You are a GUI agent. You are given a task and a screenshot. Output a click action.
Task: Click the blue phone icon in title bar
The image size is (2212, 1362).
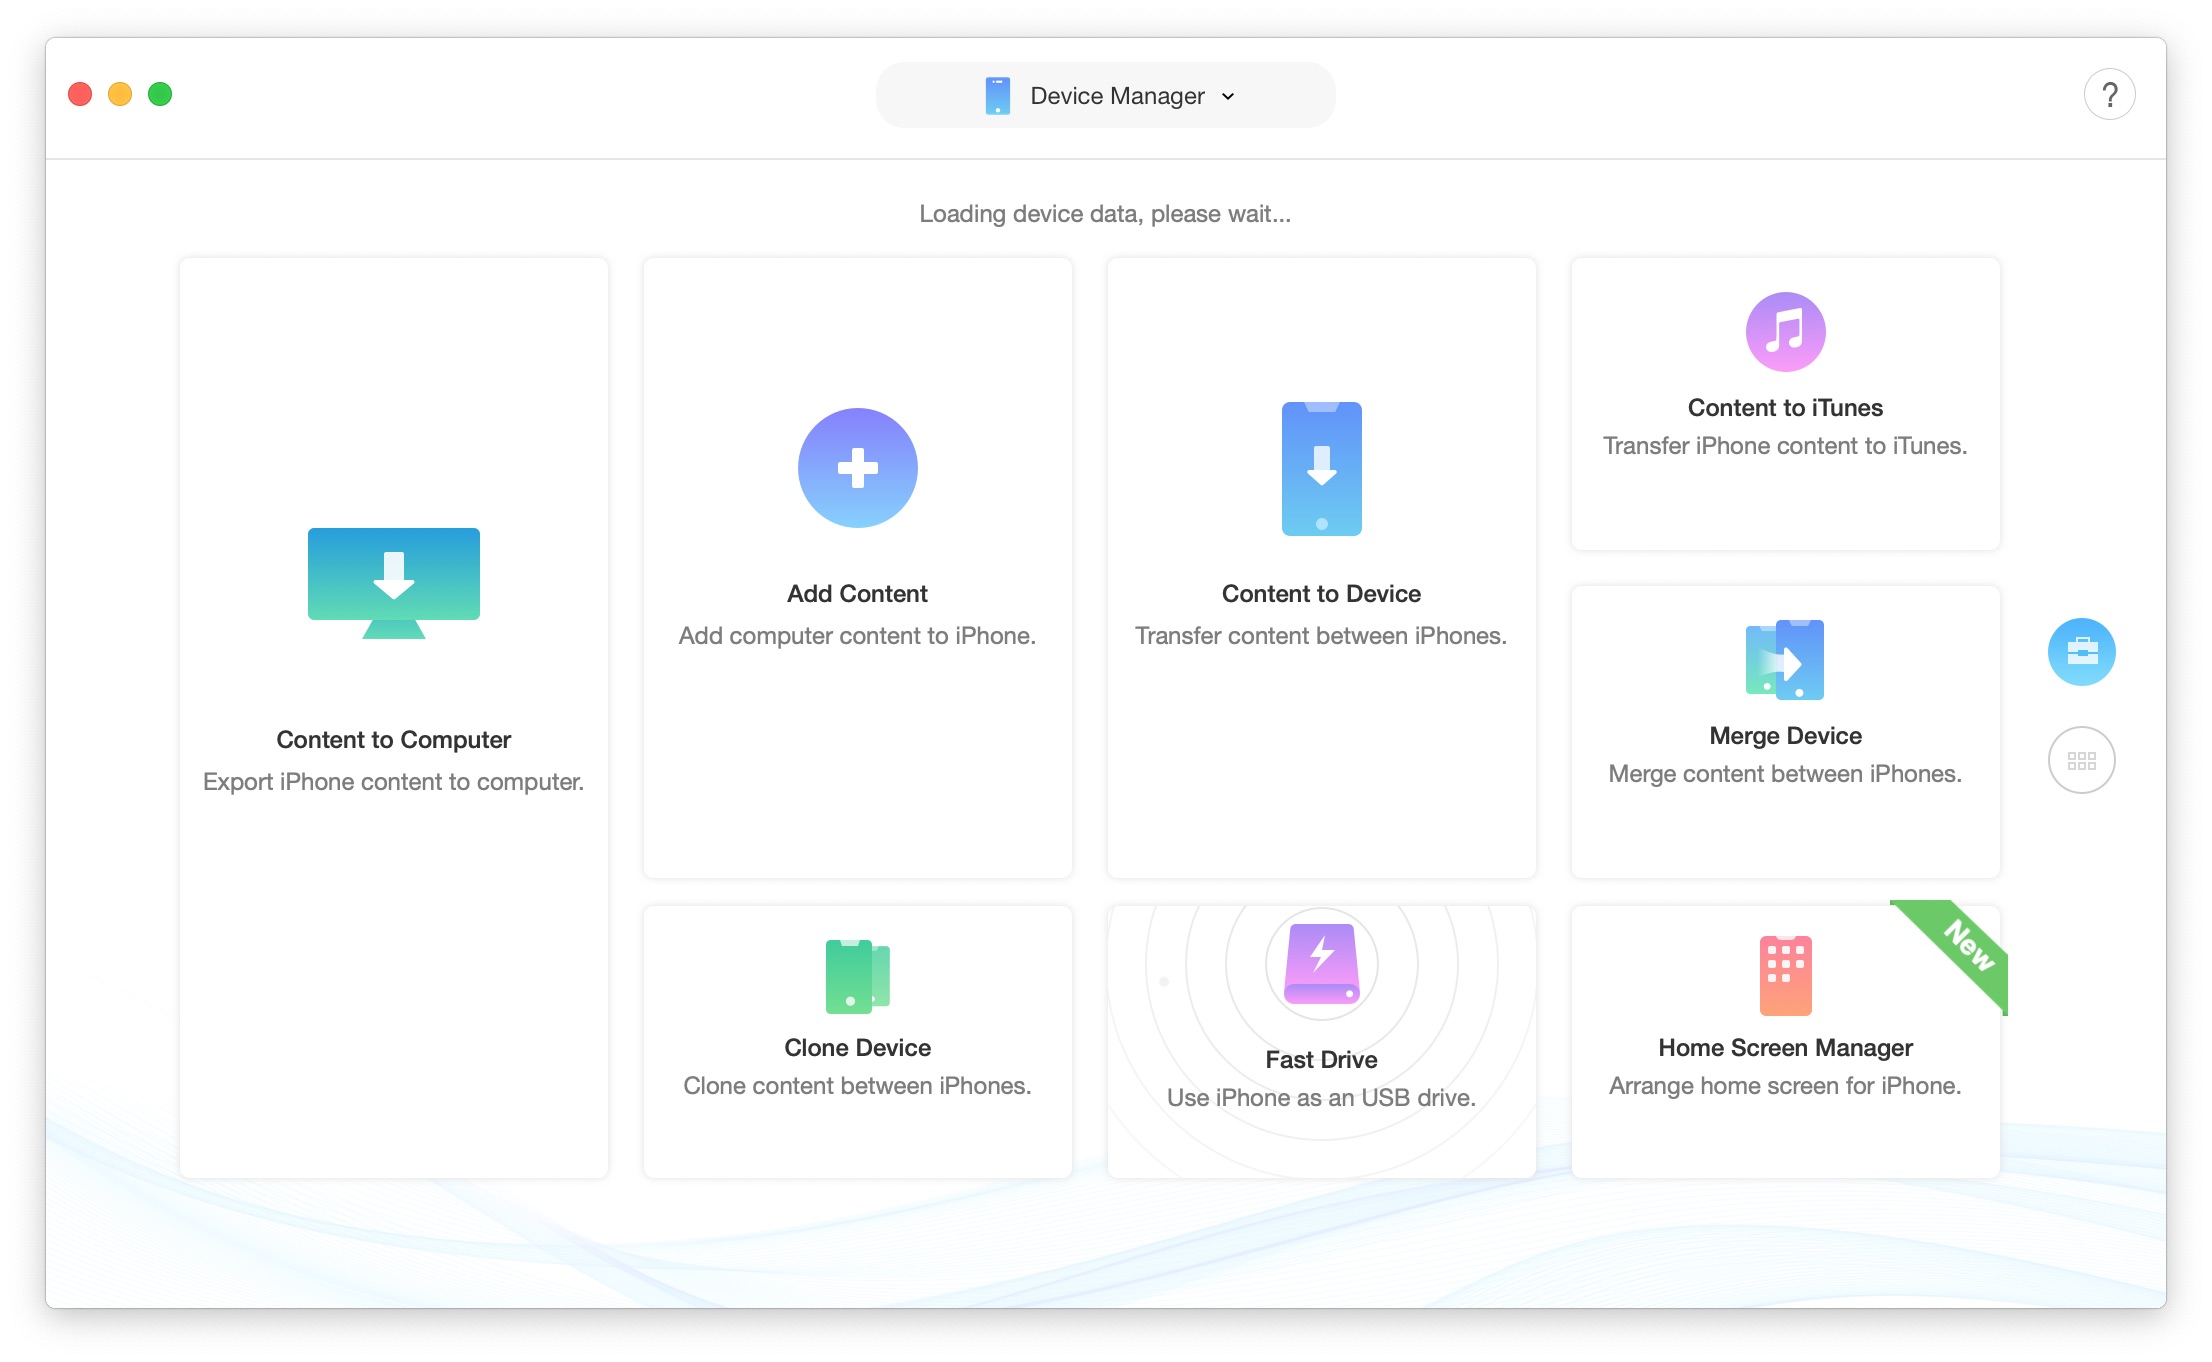click(997, 96)
